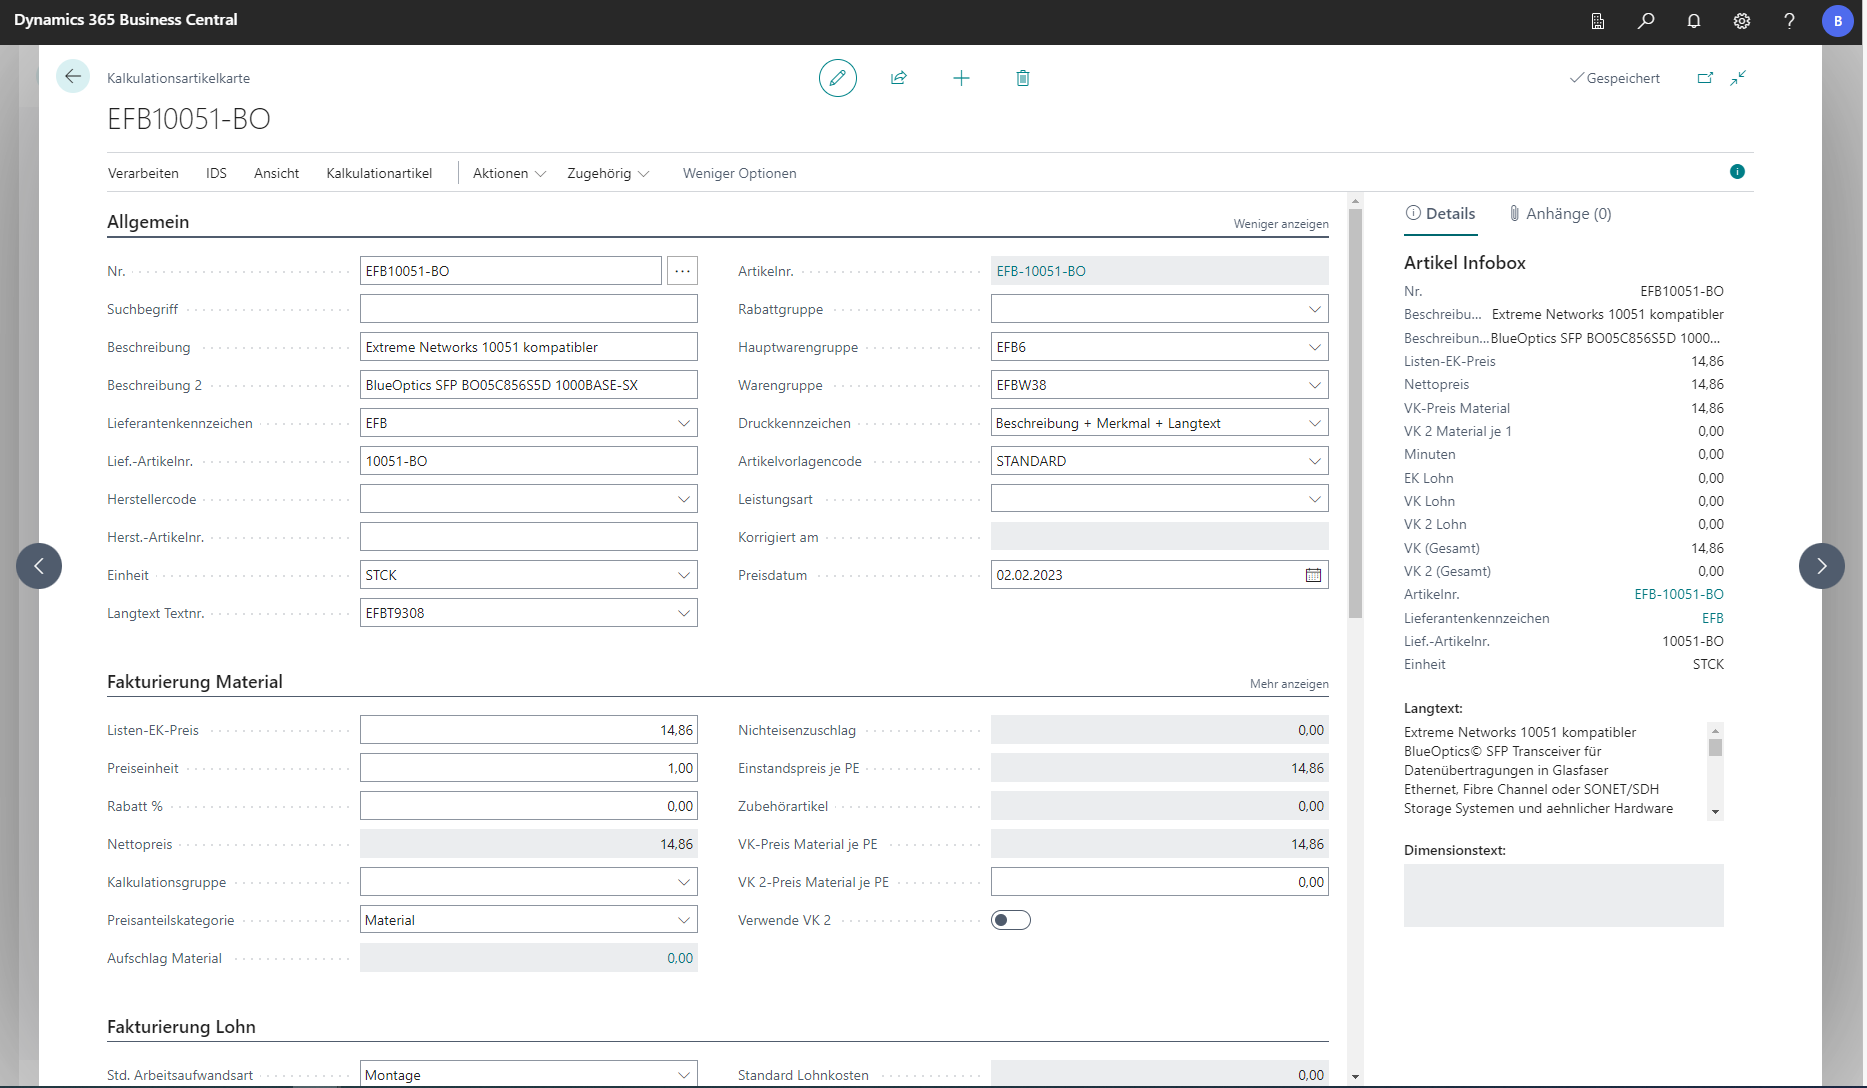Go to next record arrow
The image size is (1867, 1088).
(1821, 566)
